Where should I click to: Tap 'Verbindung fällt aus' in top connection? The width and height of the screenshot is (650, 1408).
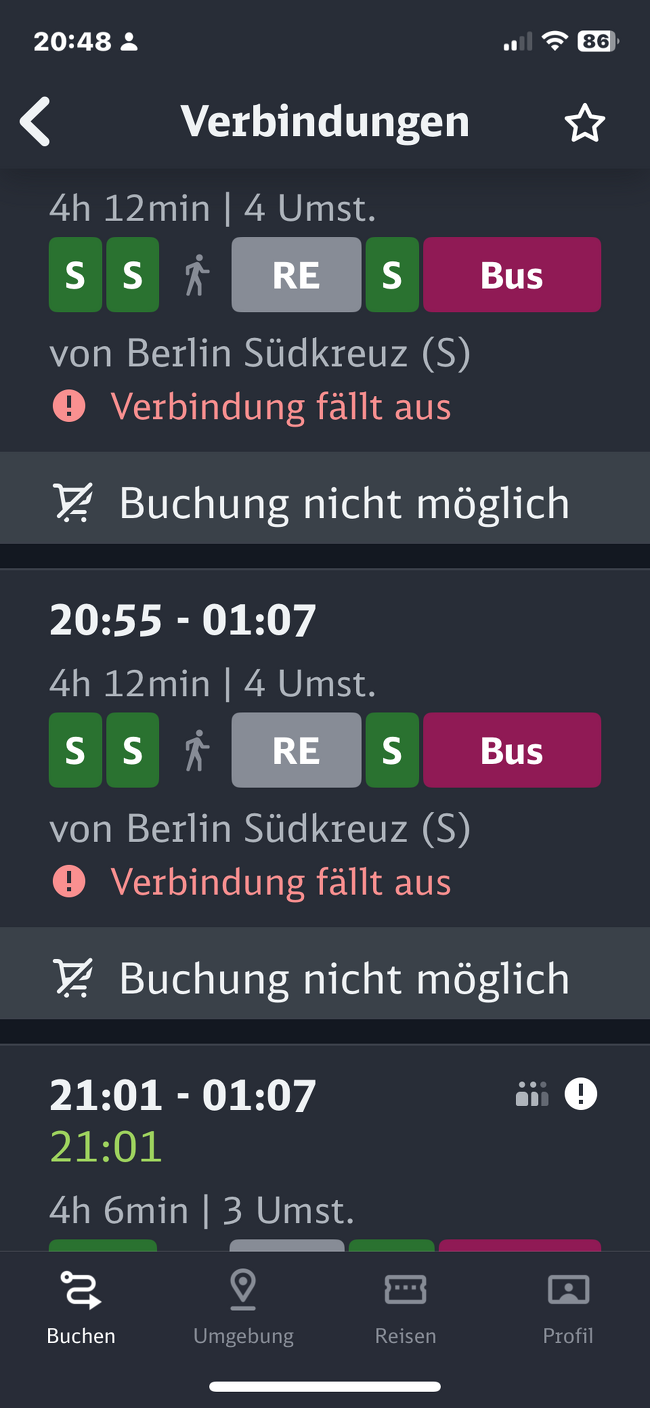[281, 407]
